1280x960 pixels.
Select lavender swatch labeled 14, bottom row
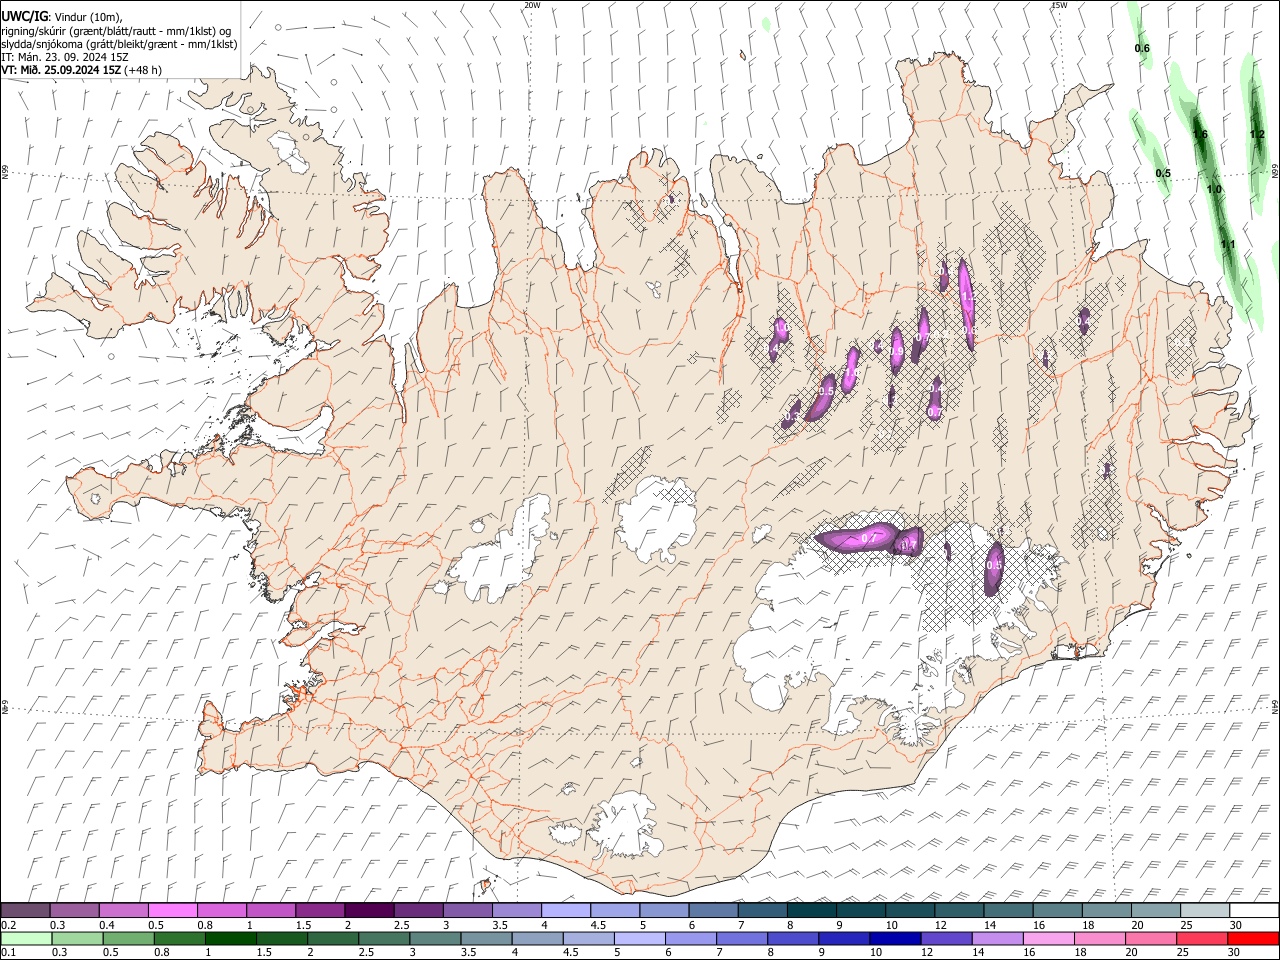click(997, 938)
